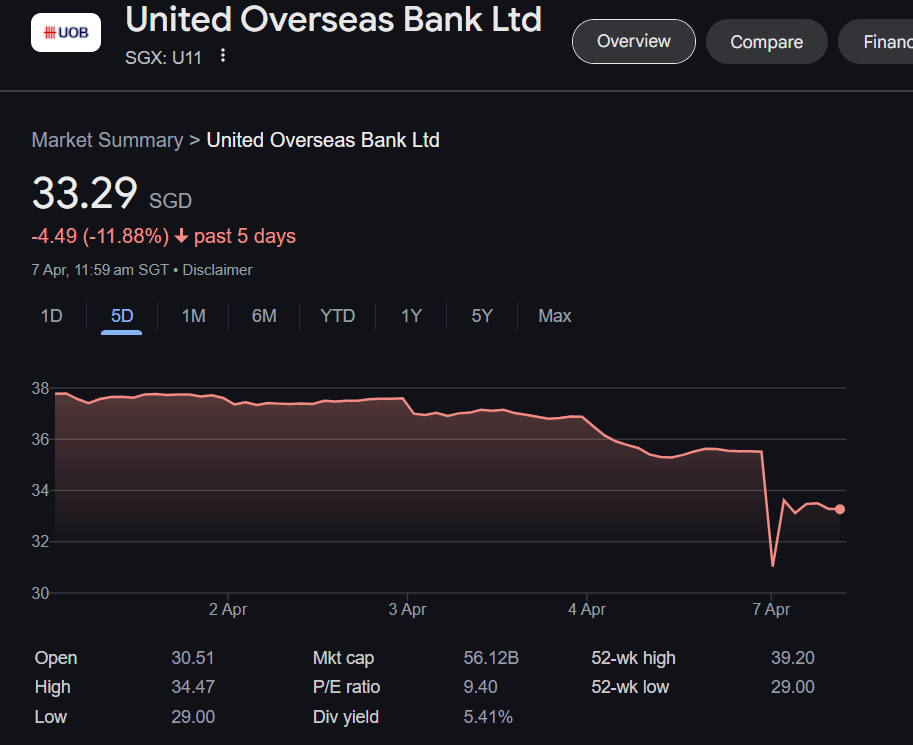Show the 5Y chart range
This screenshot has width=913, height=745.
pos(482,316)
